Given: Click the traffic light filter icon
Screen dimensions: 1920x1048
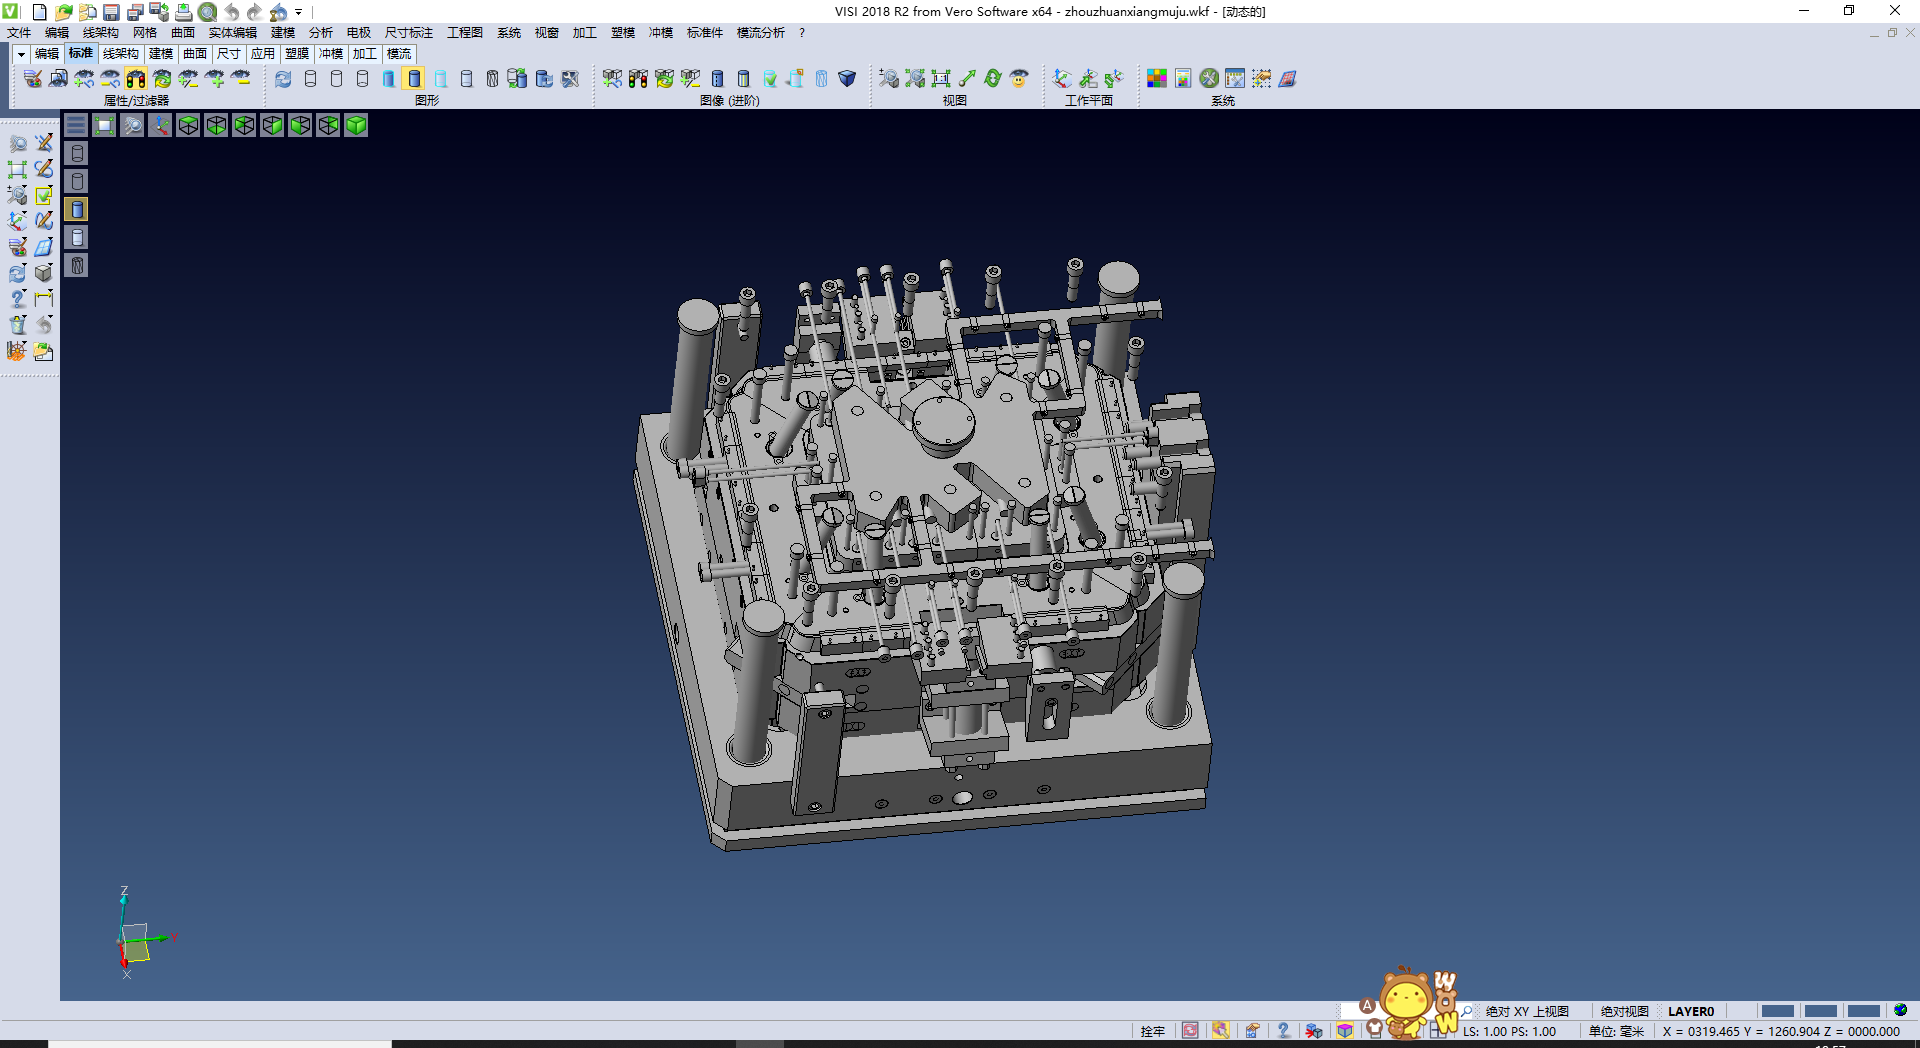Looking at the screenshot, I should 136,78.
